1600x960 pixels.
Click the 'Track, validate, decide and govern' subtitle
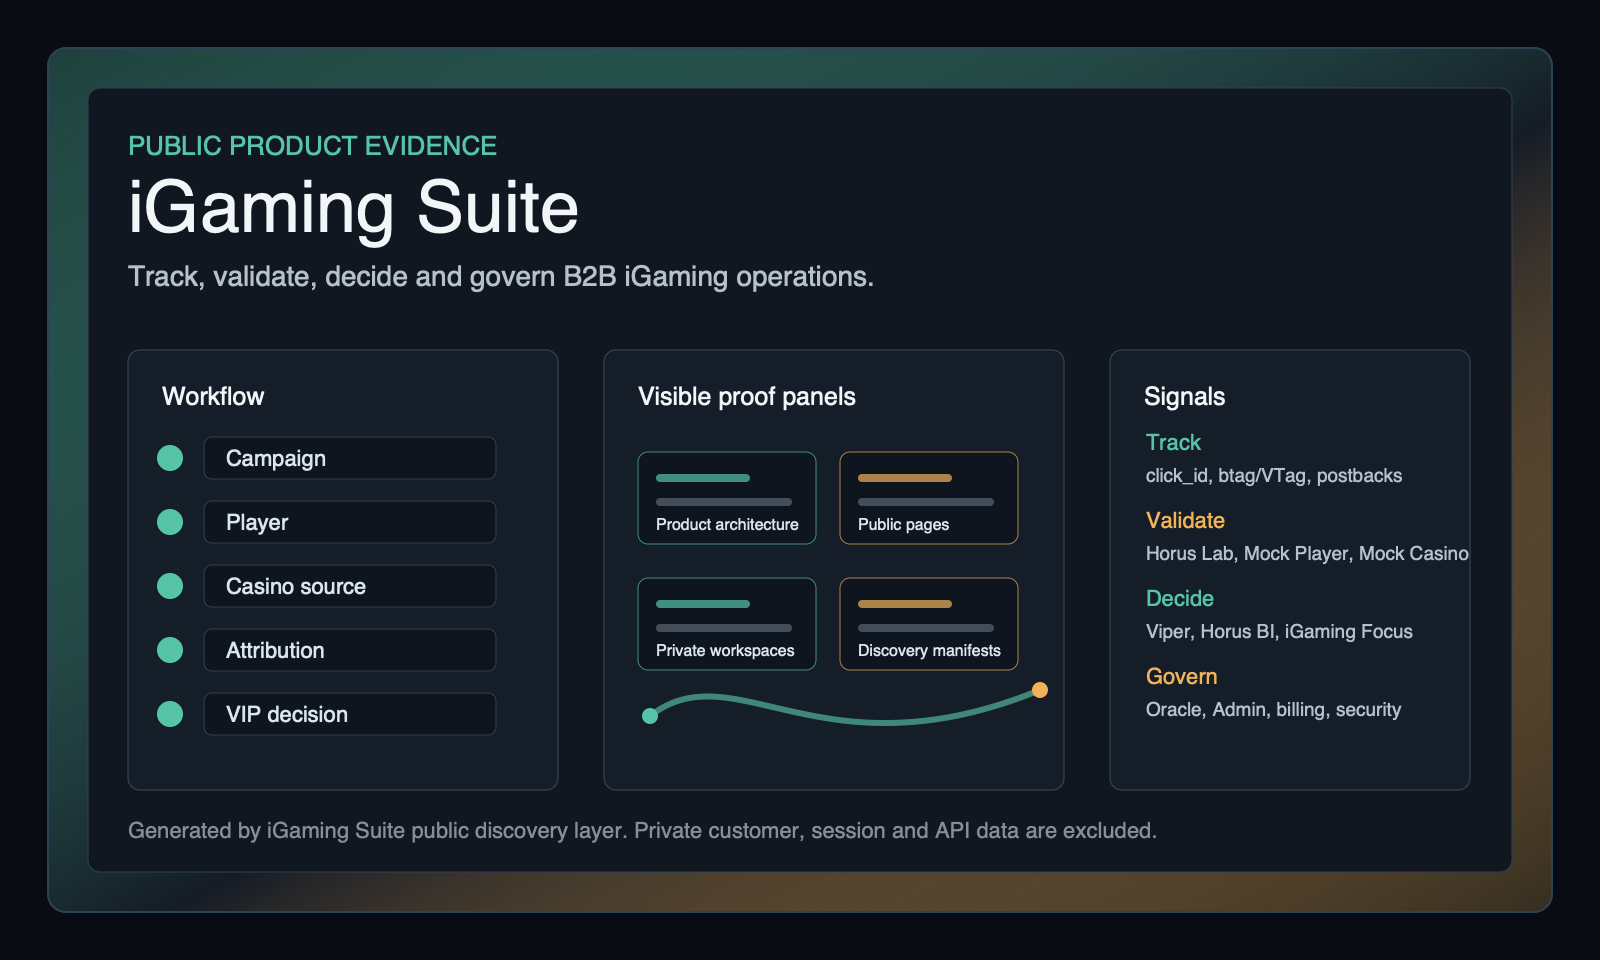(x=501, y=277)
